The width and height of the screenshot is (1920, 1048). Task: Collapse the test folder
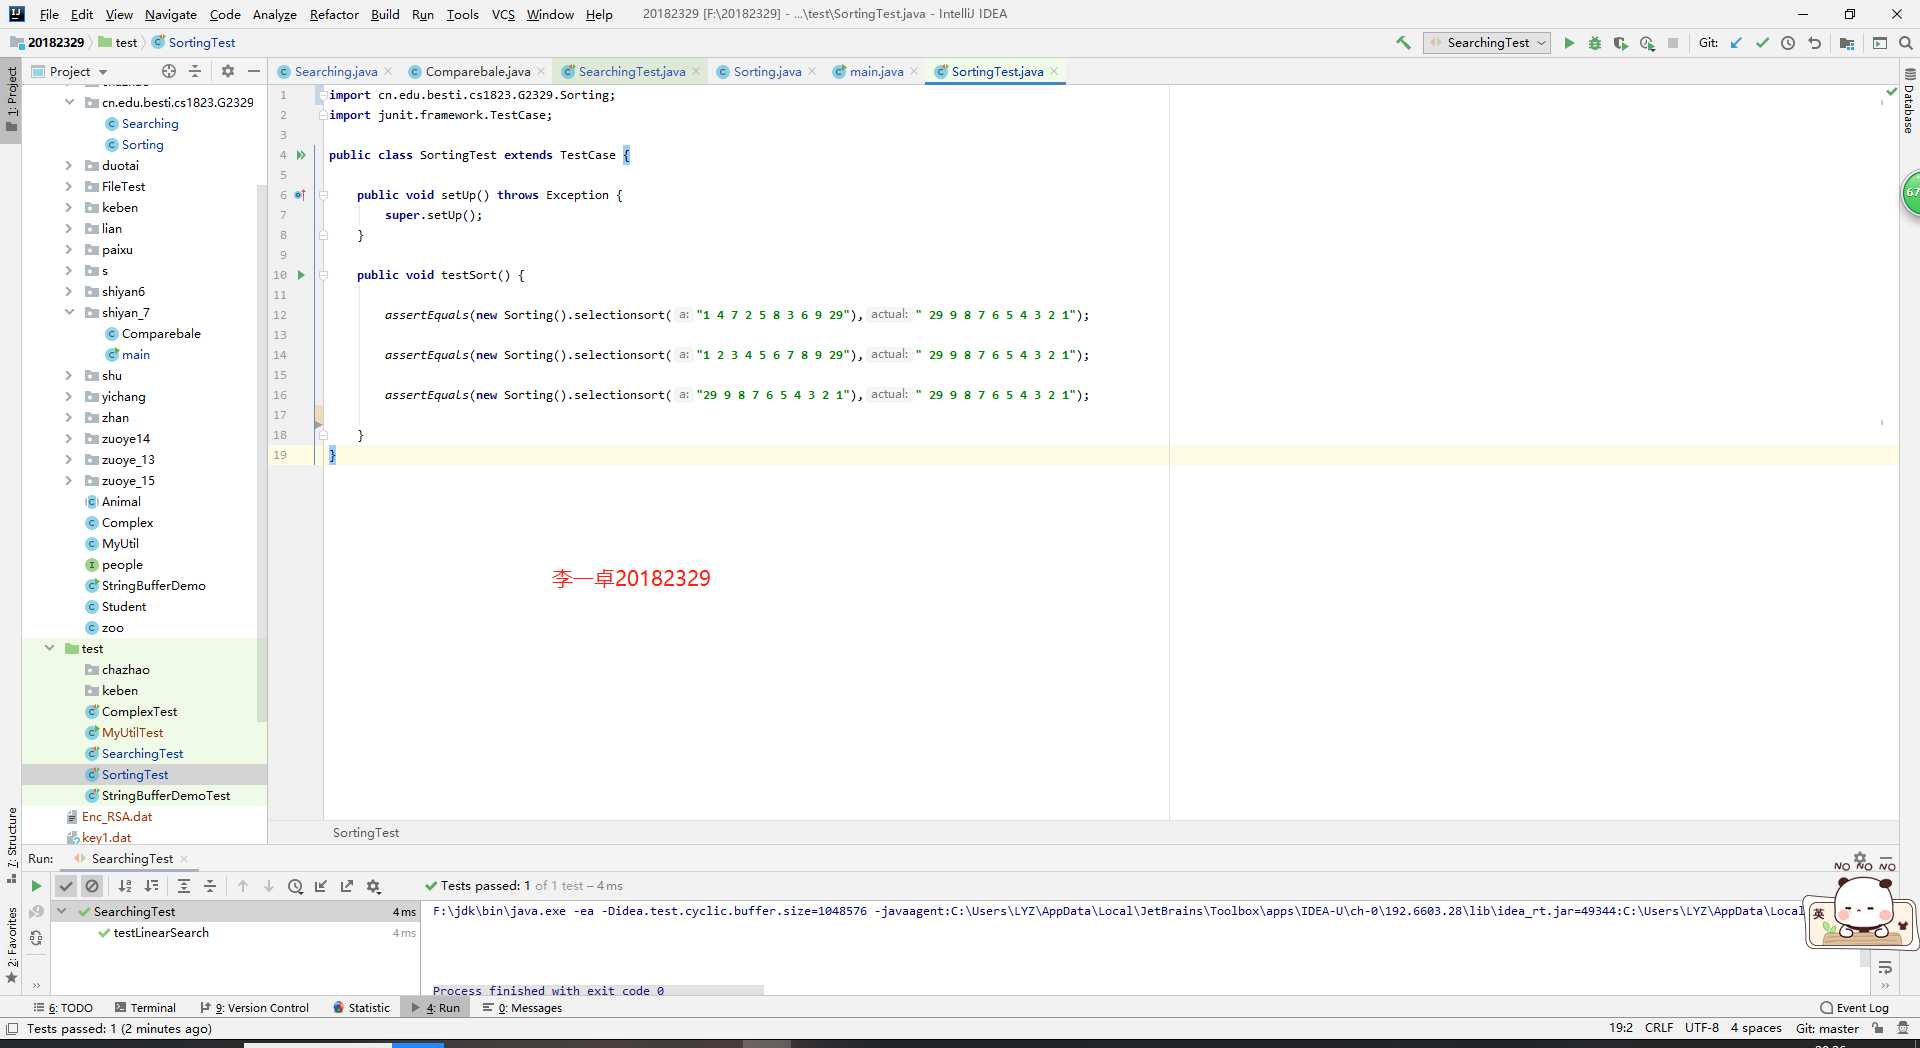point(49,649)
